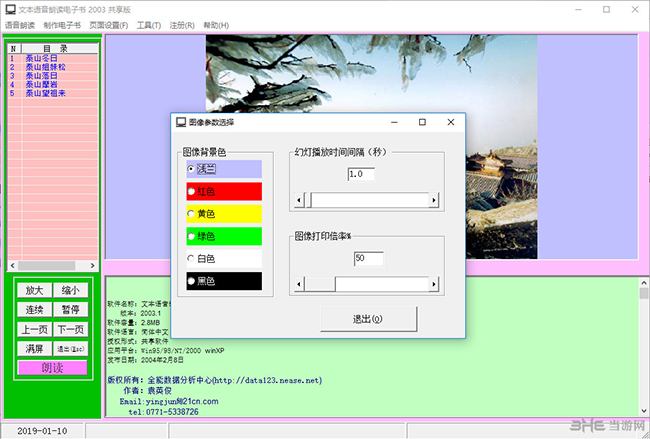The height and width of the screenshot is (439, 650).
Task: Click the text pane scroll down arrow
Action: [644, 411]
